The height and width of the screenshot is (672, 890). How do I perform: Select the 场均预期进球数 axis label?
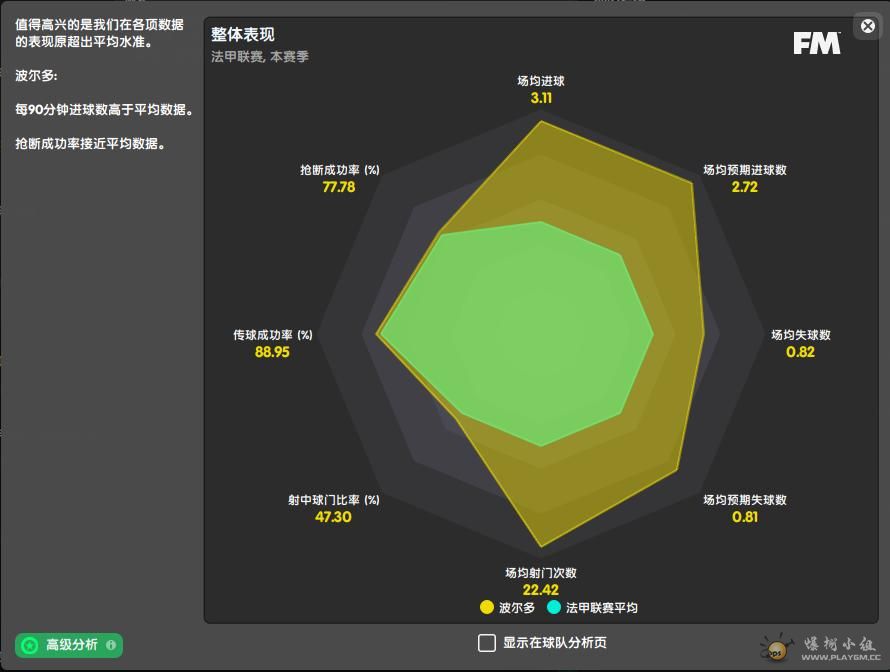[744, 170]
